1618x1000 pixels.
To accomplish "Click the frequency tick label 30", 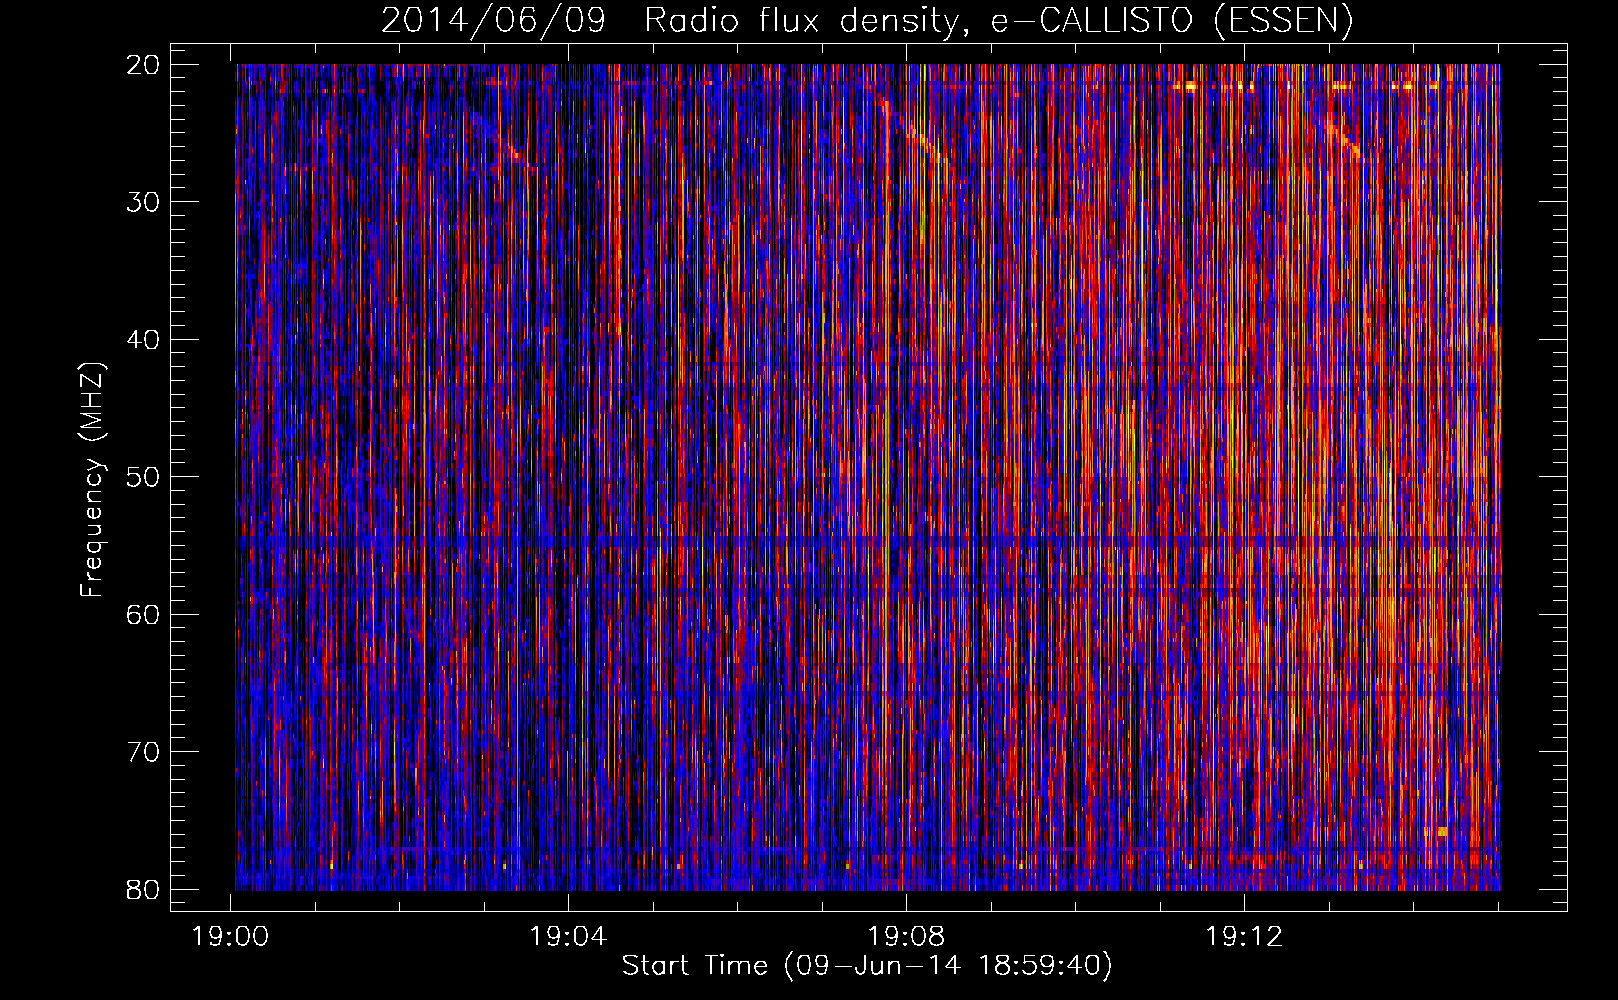I will 144,202.
